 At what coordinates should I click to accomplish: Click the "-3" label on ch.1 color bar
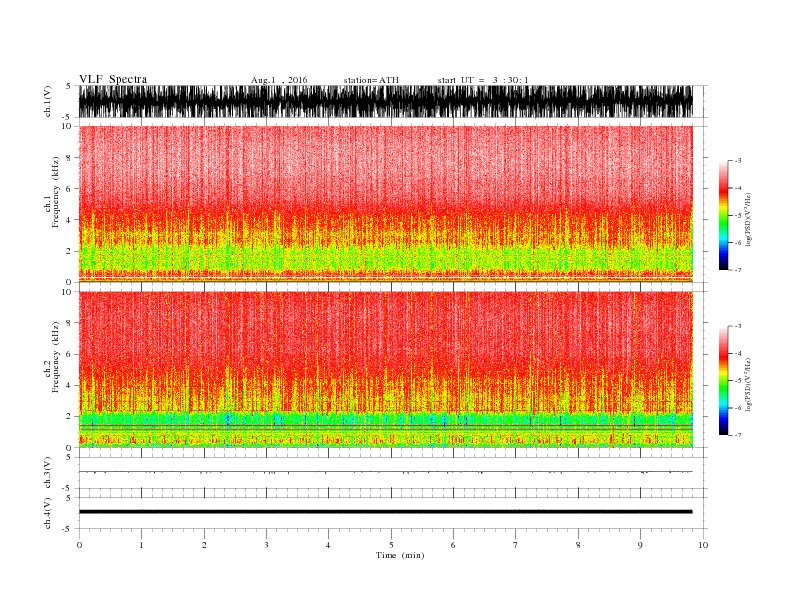click(738, 161)
